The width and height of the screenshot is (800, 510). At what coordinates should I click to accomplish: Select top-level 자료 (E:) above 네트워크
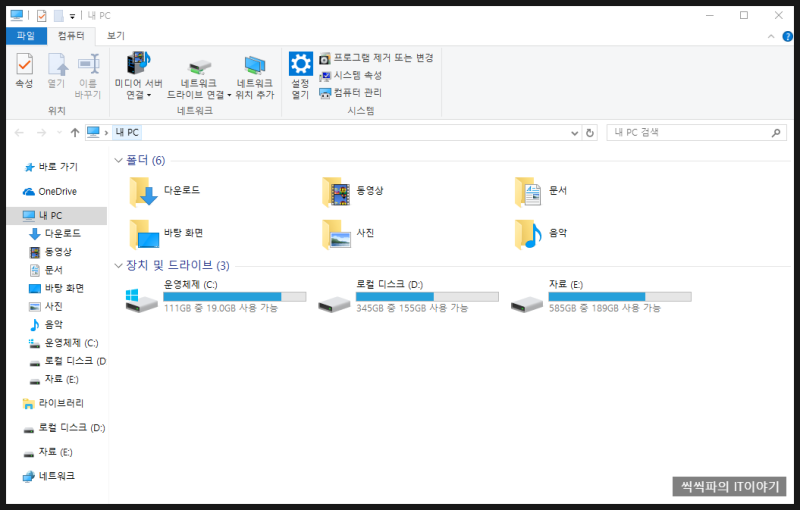click(x=48, y=452)
